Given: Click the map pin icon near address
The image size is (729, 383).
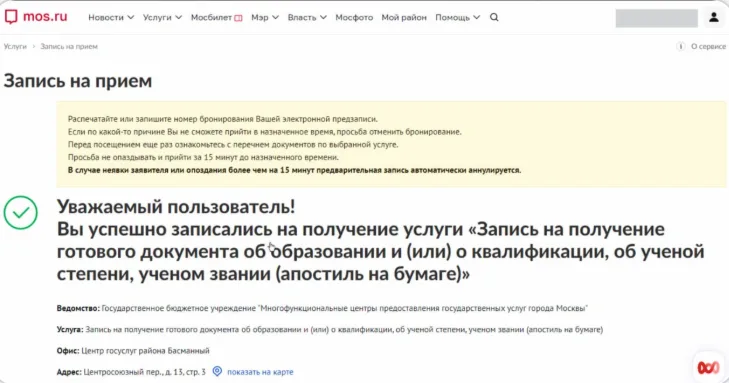Looking at the screenshot, I should point(217,371).
